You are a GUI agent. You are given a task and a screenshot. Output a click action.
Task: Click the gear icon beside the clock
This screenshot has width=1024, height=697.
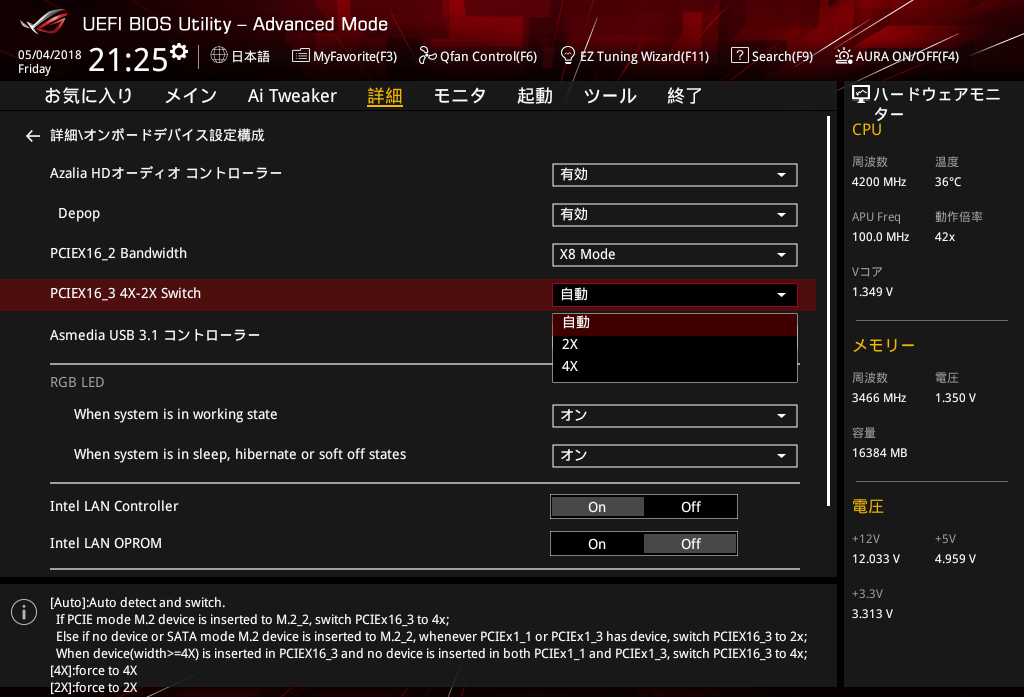[179, 52]
